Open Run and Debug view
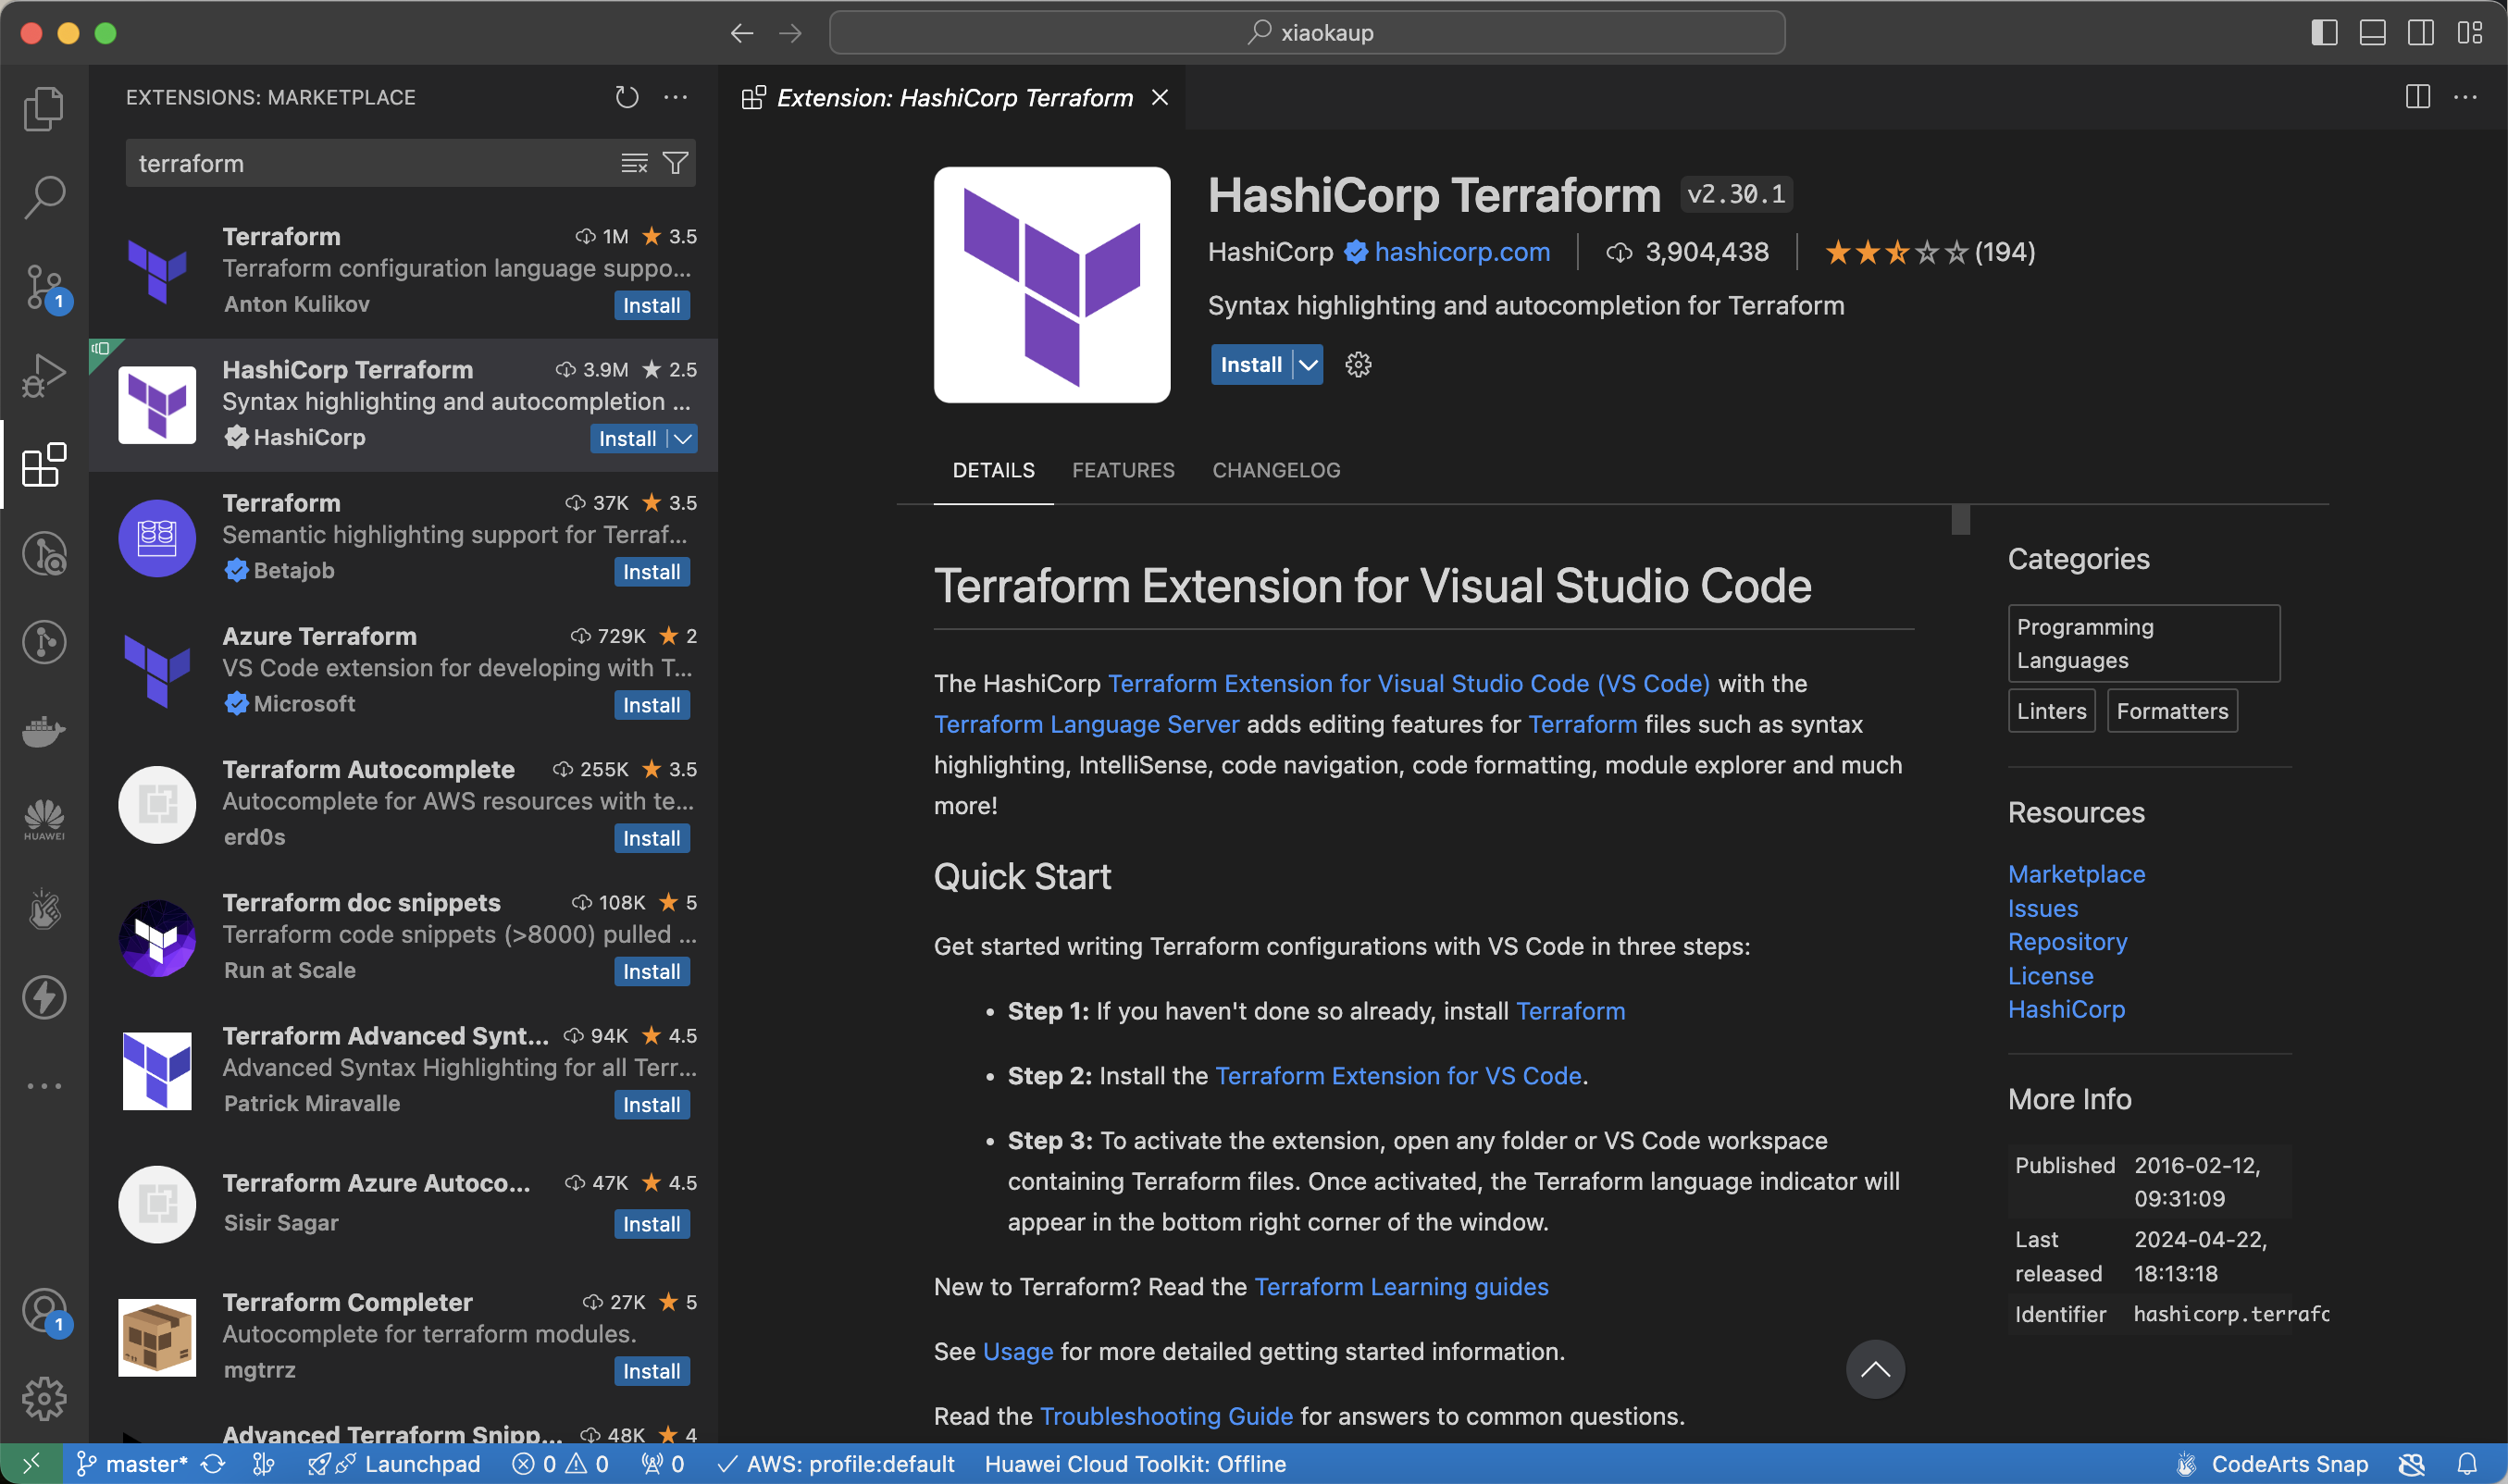 click(44, 375)
